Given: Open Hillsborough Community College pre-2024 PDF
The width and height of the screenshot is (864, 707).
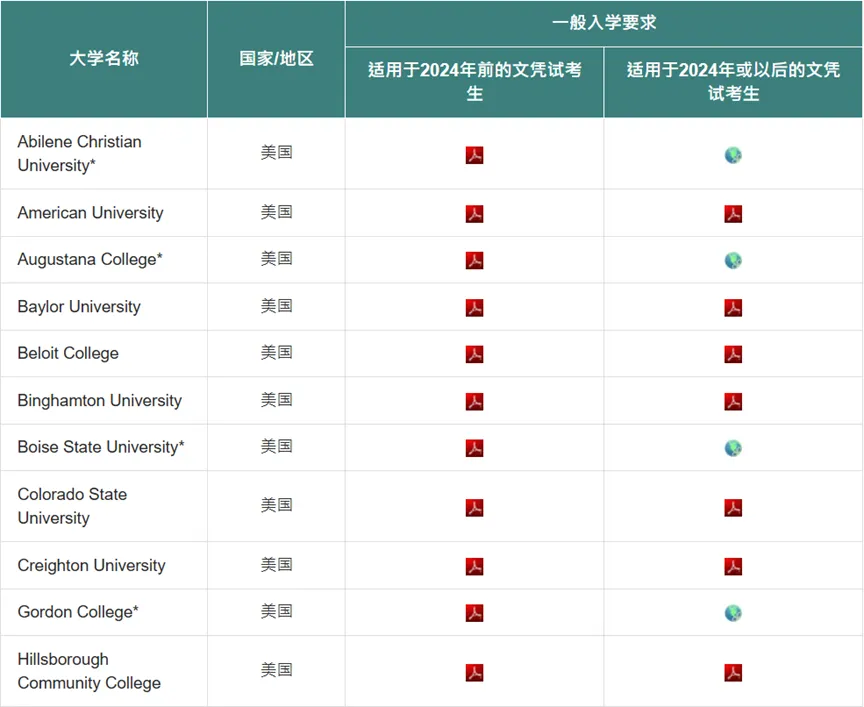Looking at the screenshot, I should pyautogui.click(x=474, y=670).
